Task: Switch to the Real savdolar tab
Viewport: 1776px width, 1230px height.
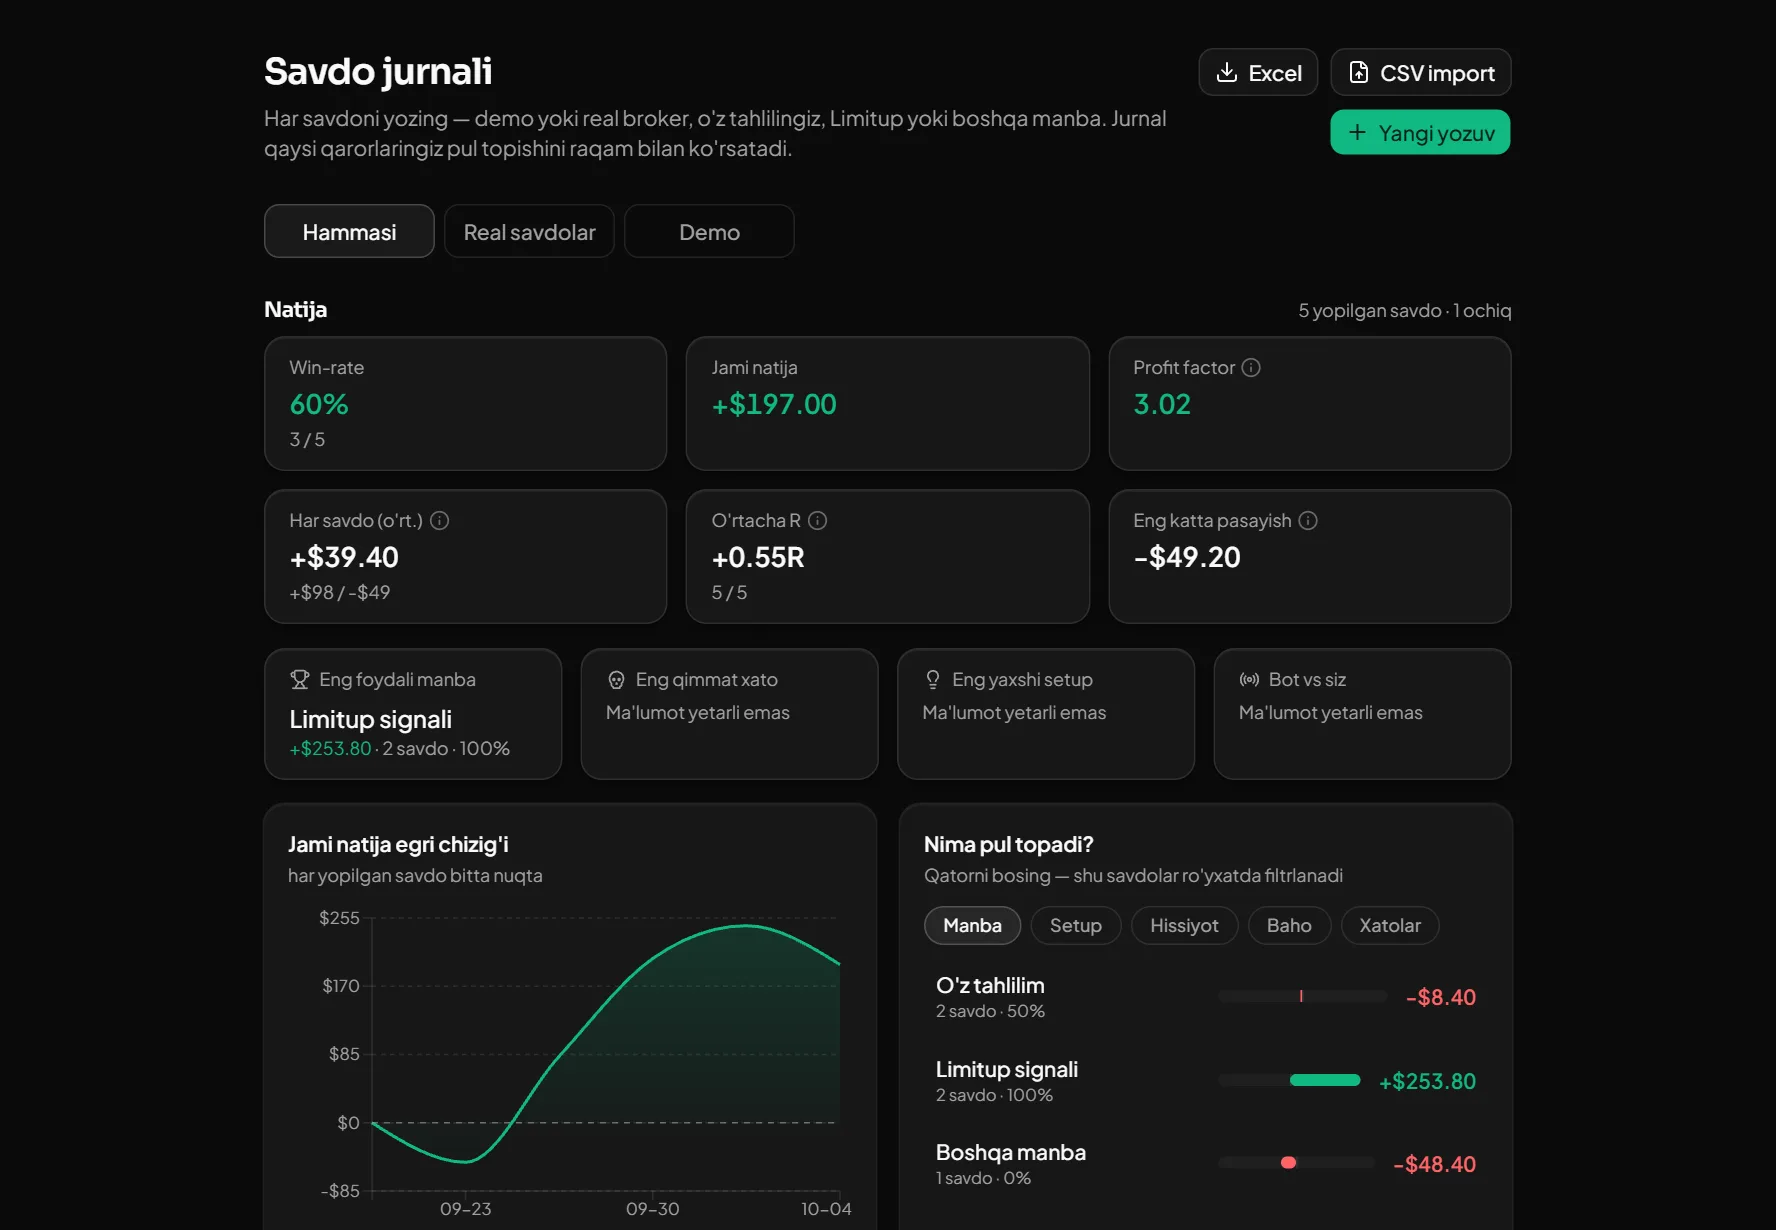Action: [x=529, y=231]
